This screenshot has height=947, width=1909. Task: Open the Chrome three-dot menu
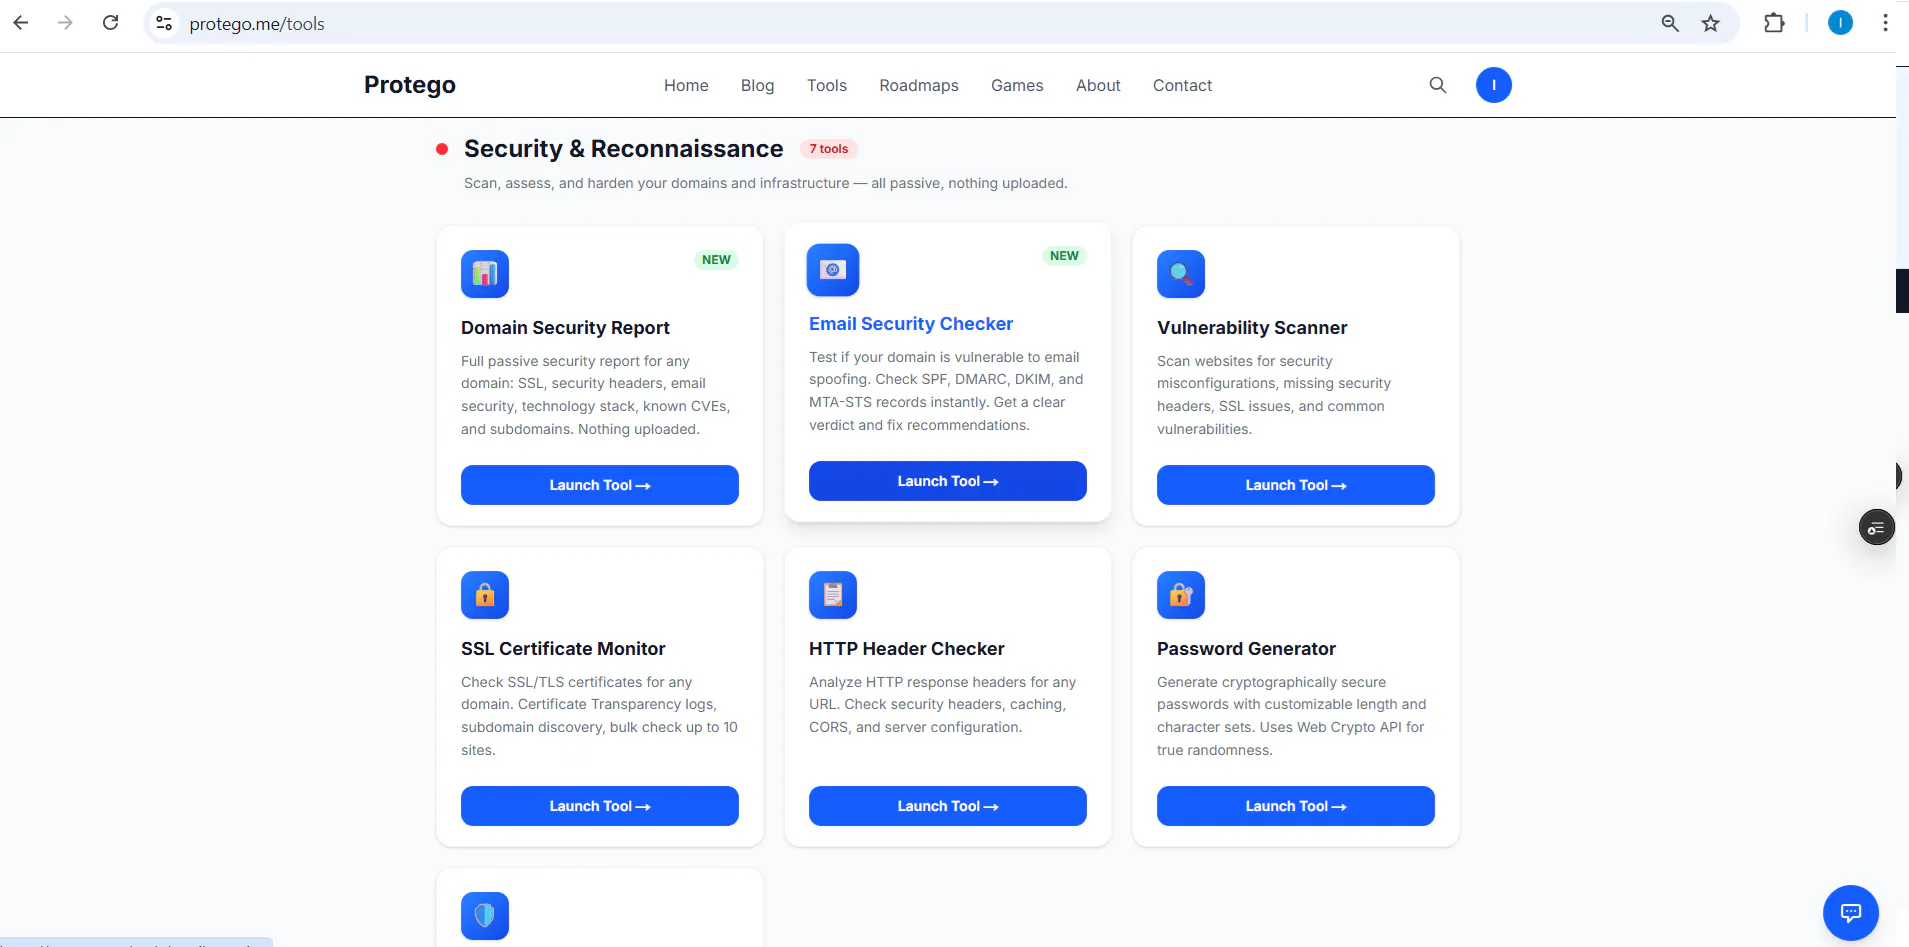point(1885,23)
